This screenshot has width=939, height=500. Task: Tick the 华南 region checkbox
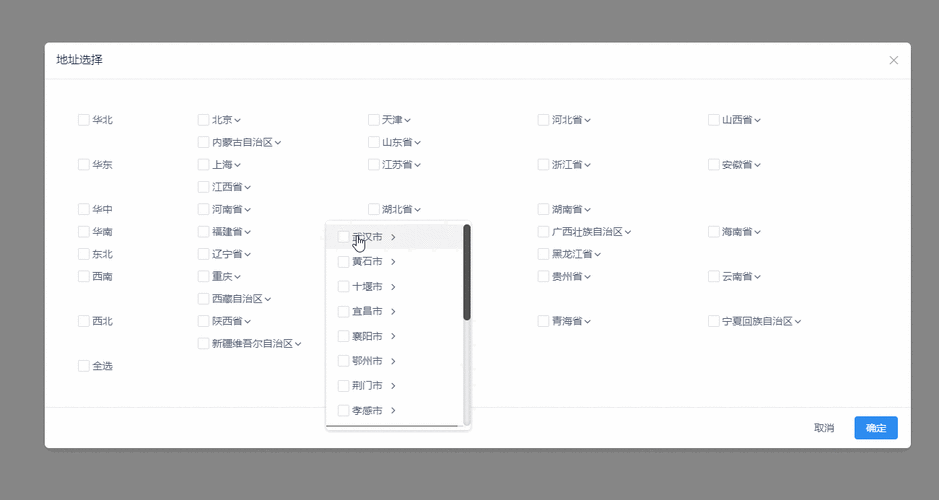pos(84,232)
